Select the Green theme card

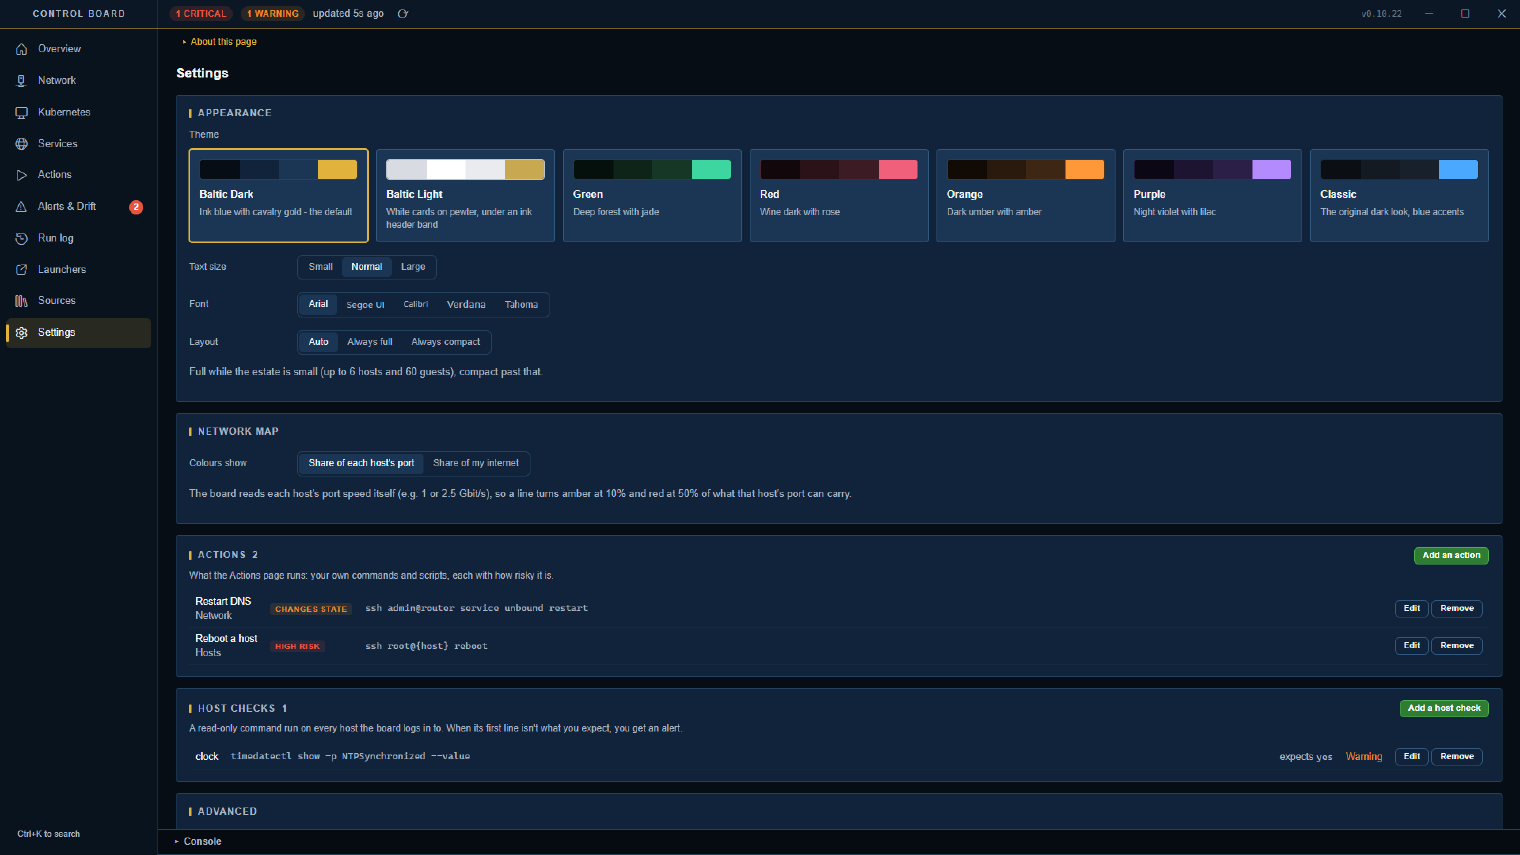pyautogui.click(x=652, y=196)
